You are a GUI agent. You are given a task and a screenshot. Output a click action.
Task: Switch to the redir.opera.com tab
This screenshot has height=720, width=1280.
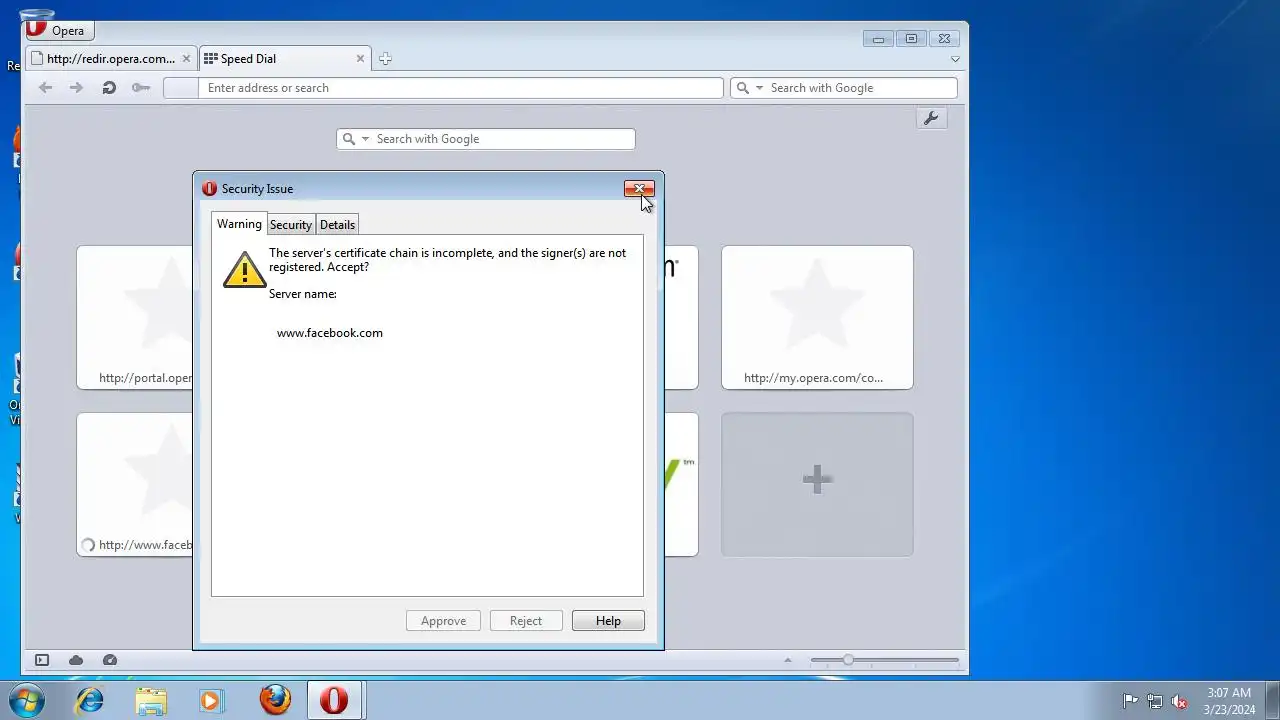click(110, 59)
